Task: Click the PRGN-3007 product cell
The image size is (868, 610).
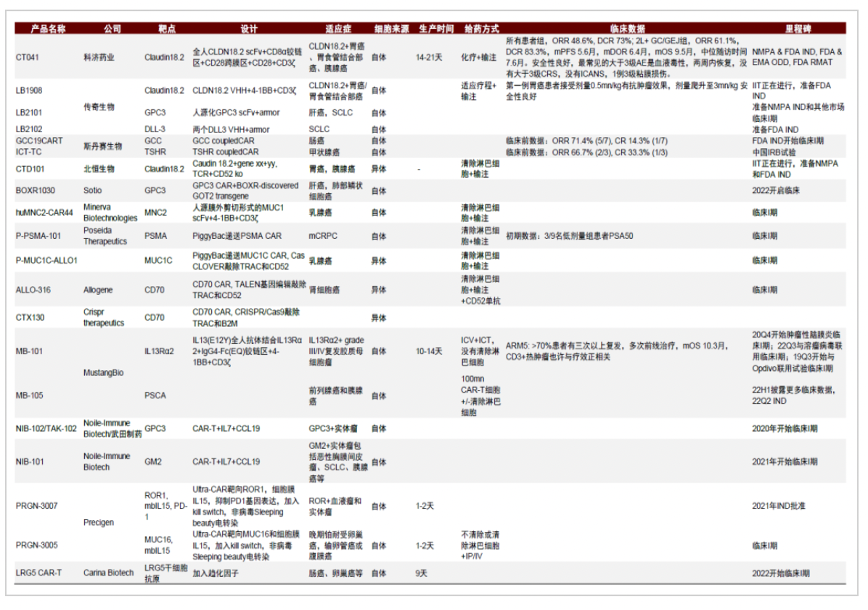Action: 37,506
